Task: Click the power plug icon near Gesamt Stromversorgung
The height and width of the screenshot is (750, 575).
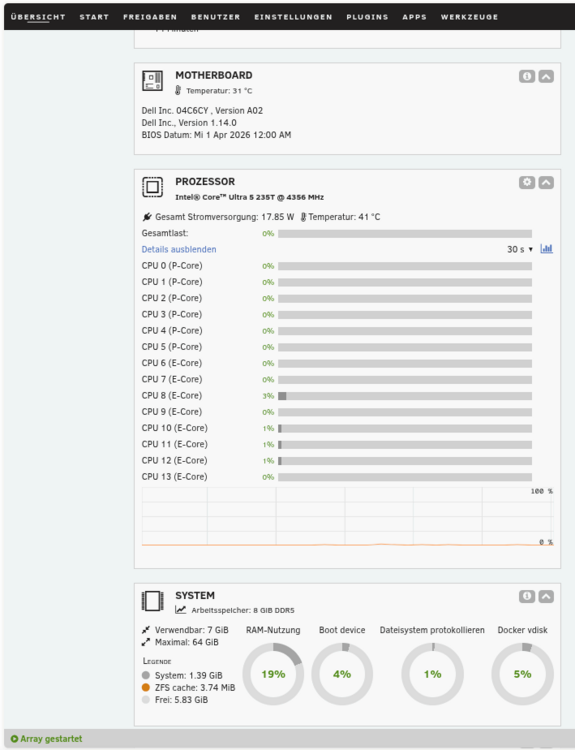Action: [147, 217]
